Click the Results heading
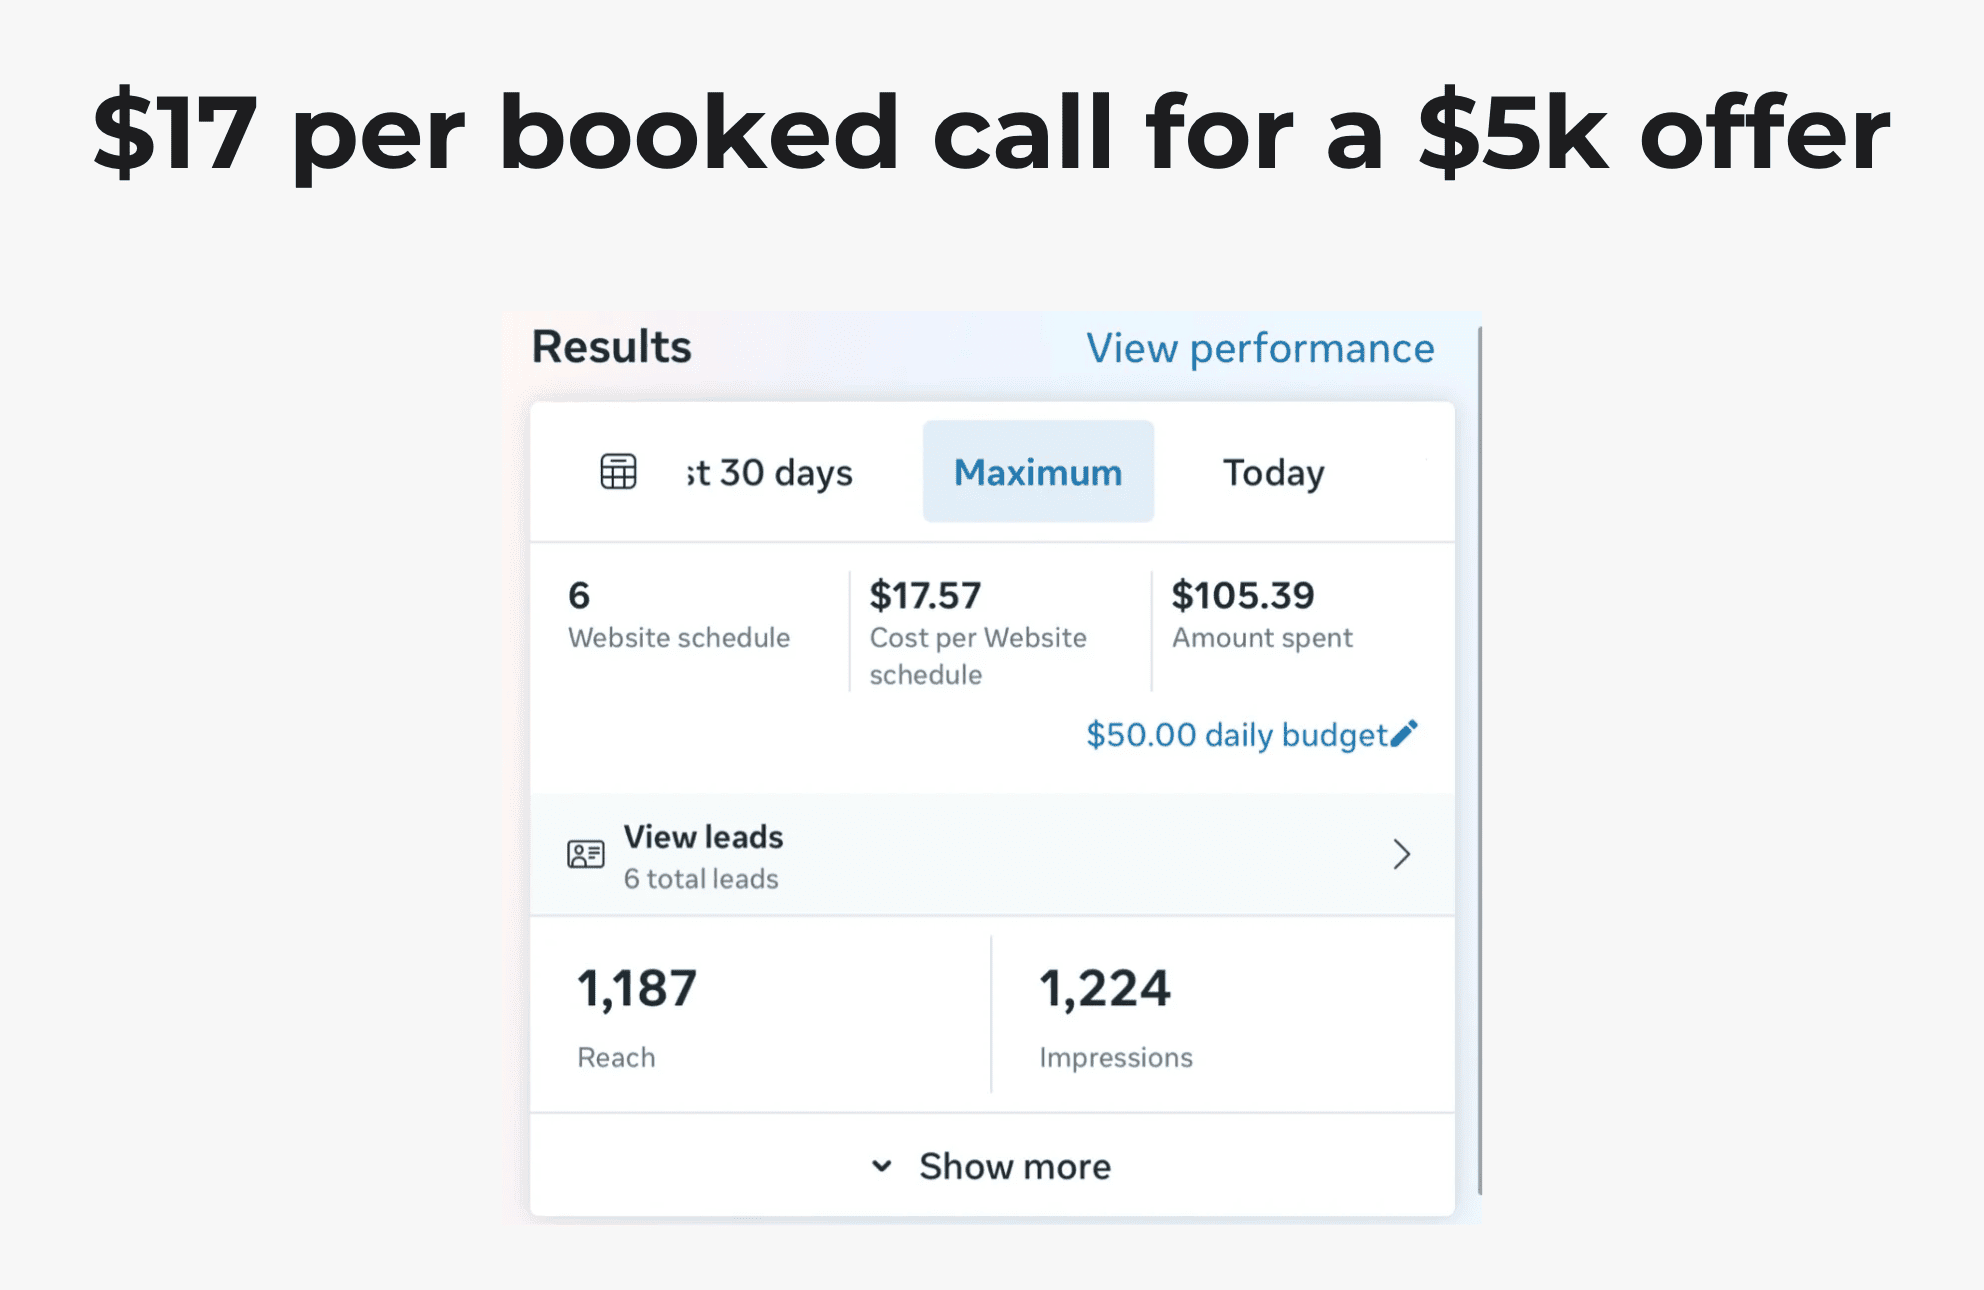 tap(610, 346)
